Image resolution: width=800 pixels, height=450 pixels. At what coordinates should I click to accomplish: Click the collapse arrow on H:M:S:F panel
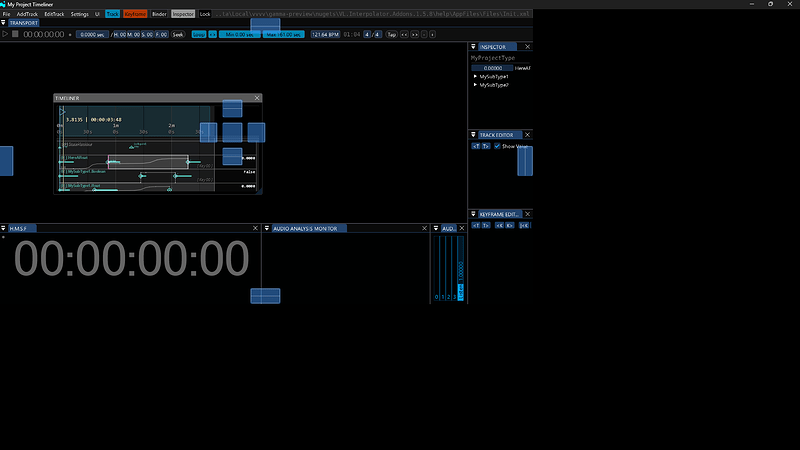coord(4,228)
